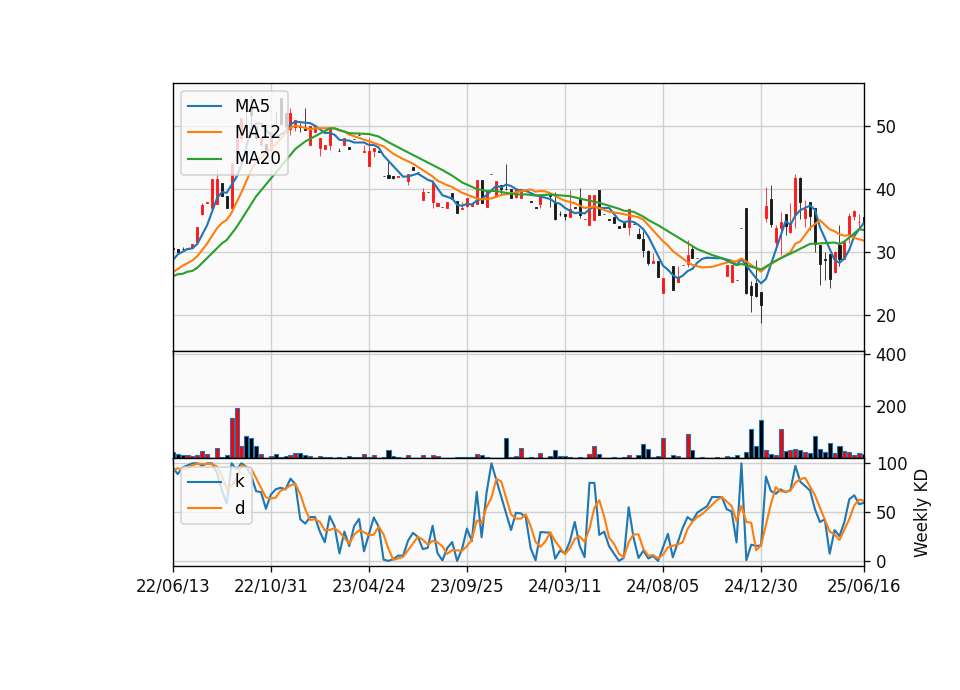The image size is (960, 690).
Task: Click the green MA20 legend line sample
Action: click(204, 159)
